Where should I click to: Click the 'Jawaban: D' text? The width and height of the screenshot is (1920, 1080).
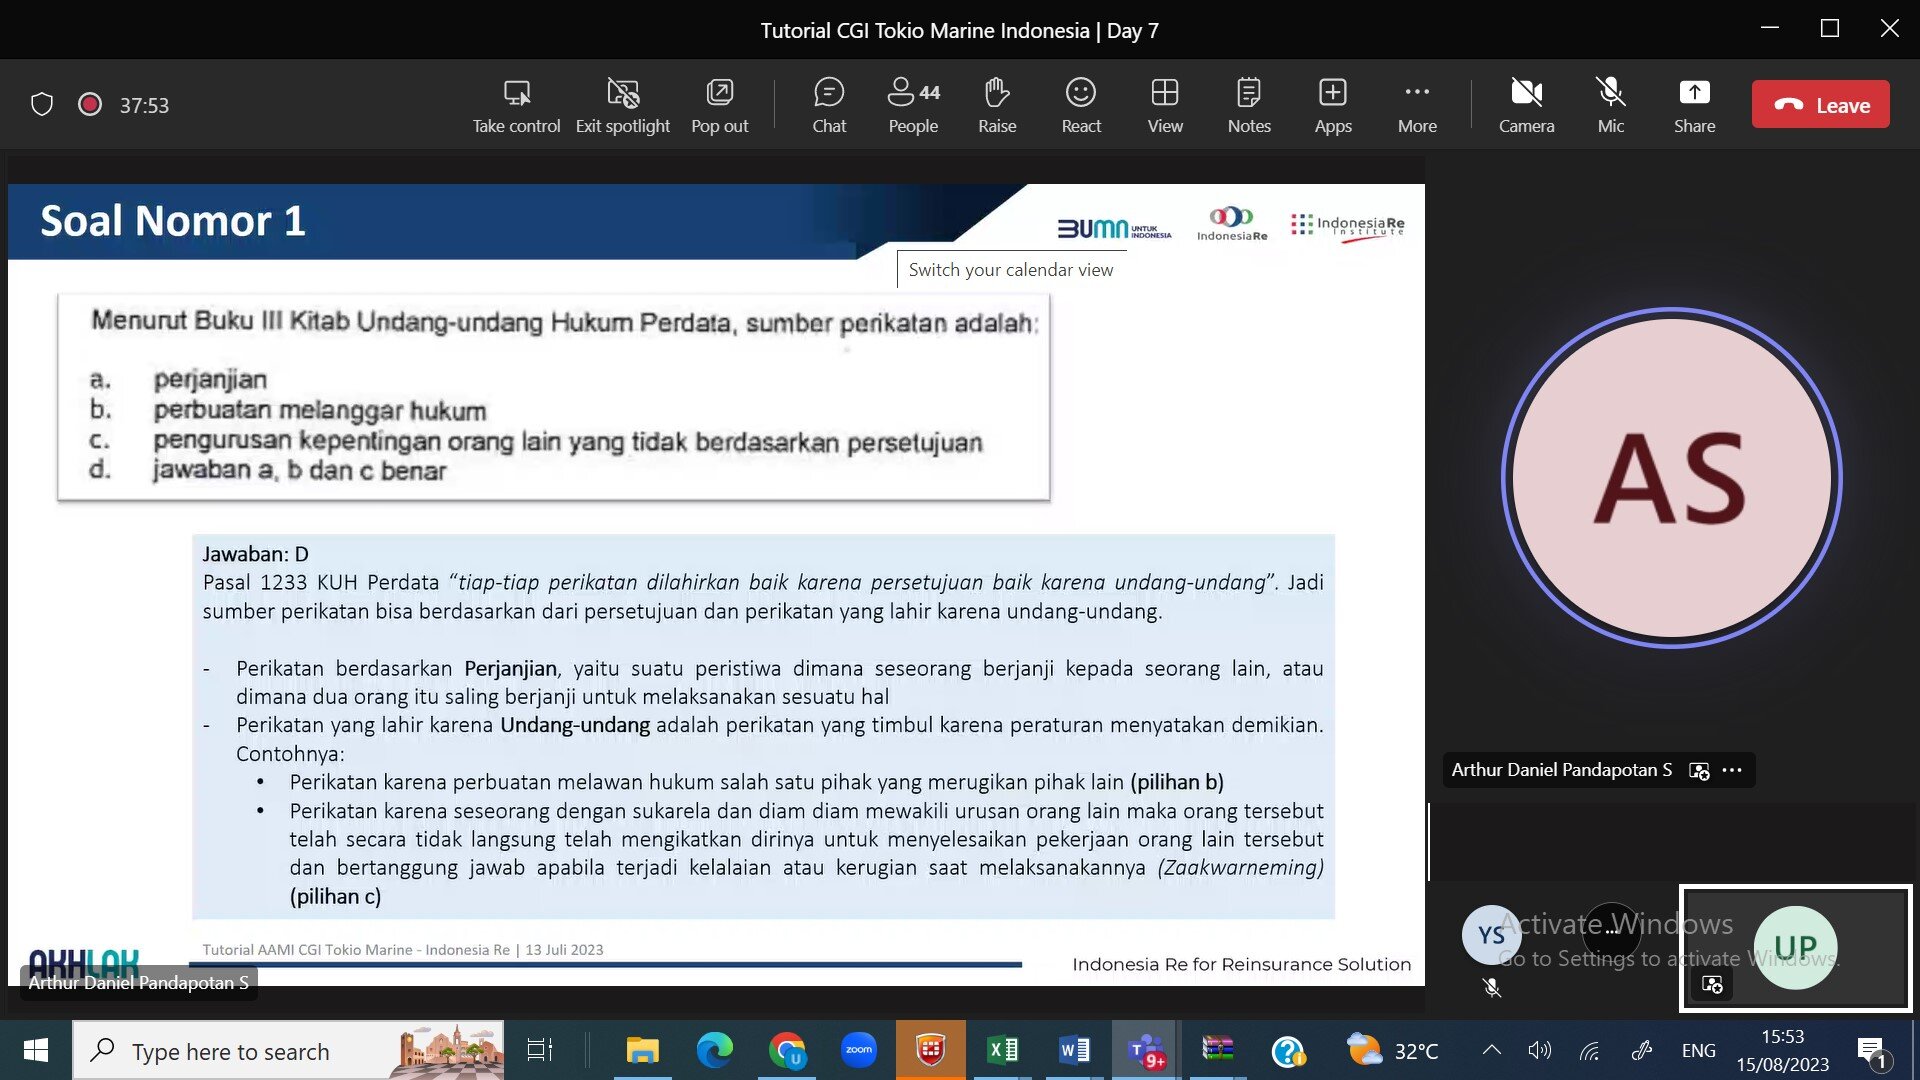tap(255, 553)
